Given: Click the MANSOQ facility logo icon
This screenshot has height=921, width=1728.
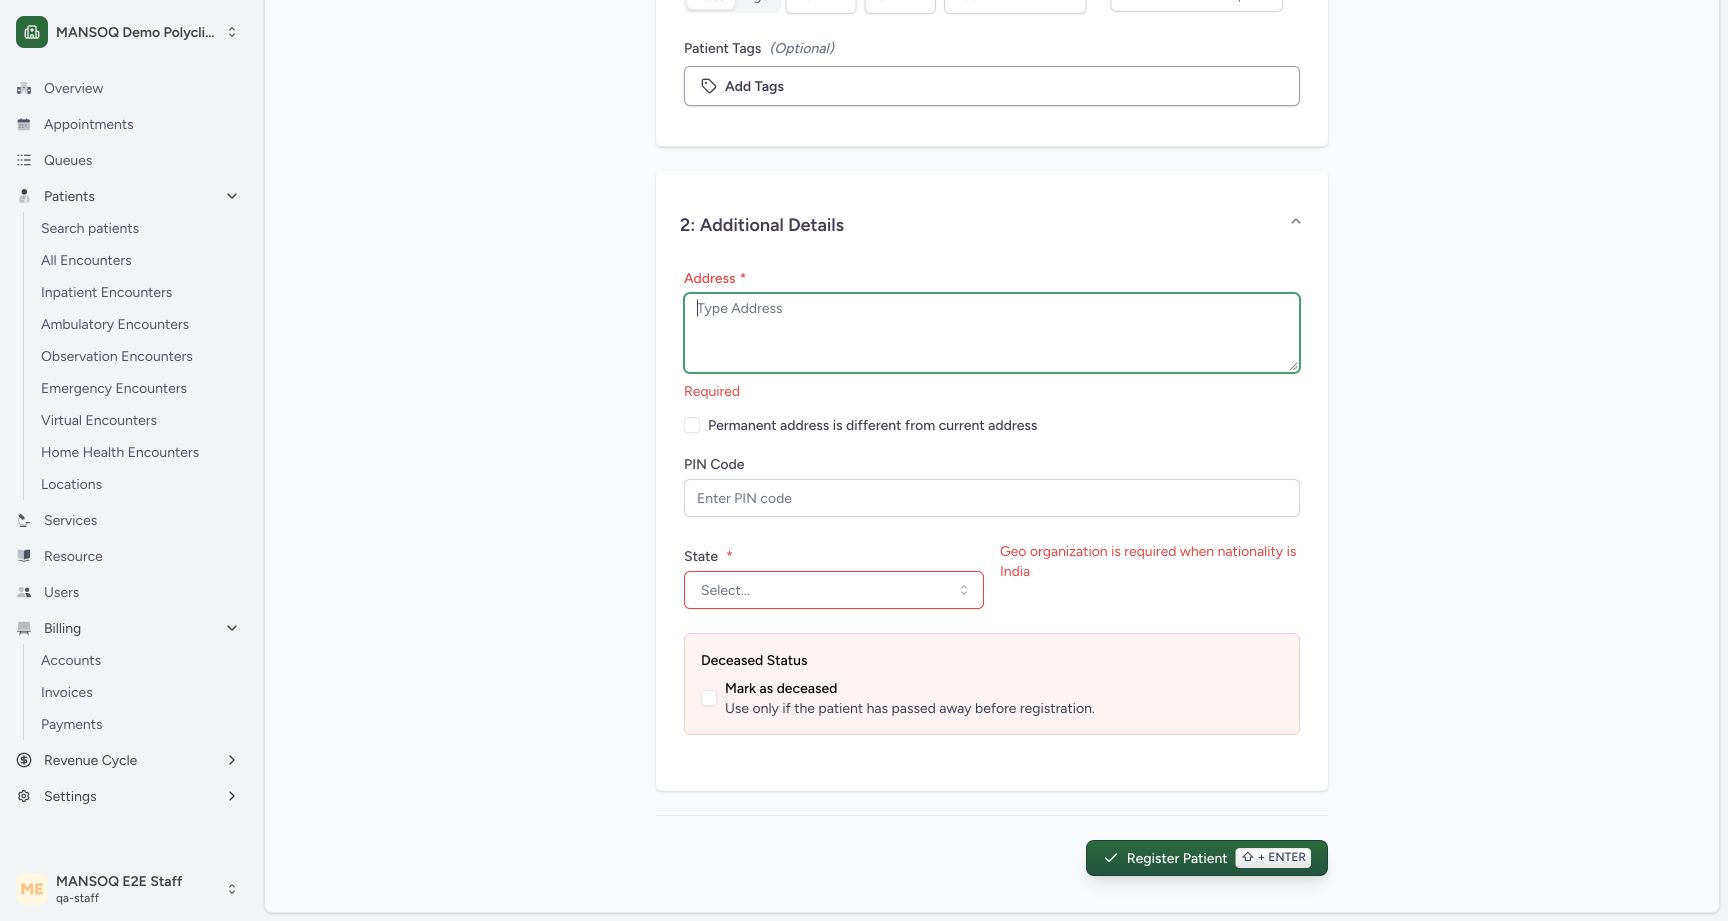Looking at the screenshot, I should coord(32,32).
